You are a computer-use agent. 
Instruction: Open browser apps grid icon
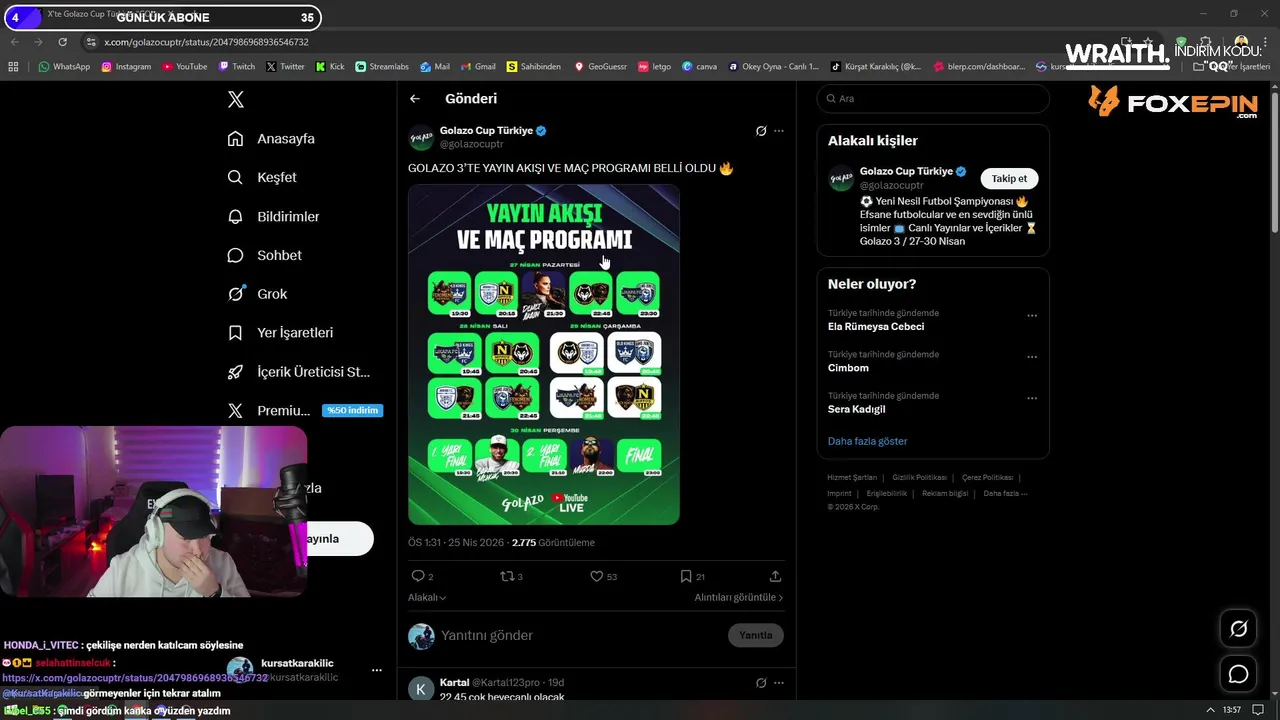13,67
